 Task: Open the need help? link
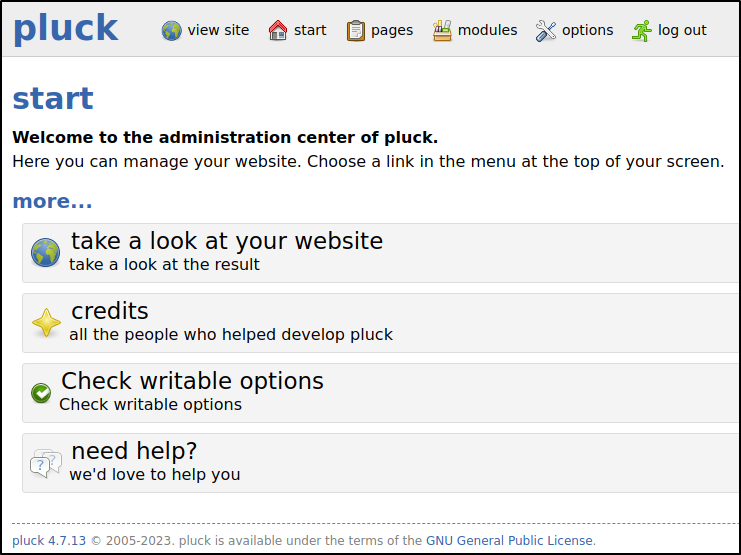[x=134, y=451]
